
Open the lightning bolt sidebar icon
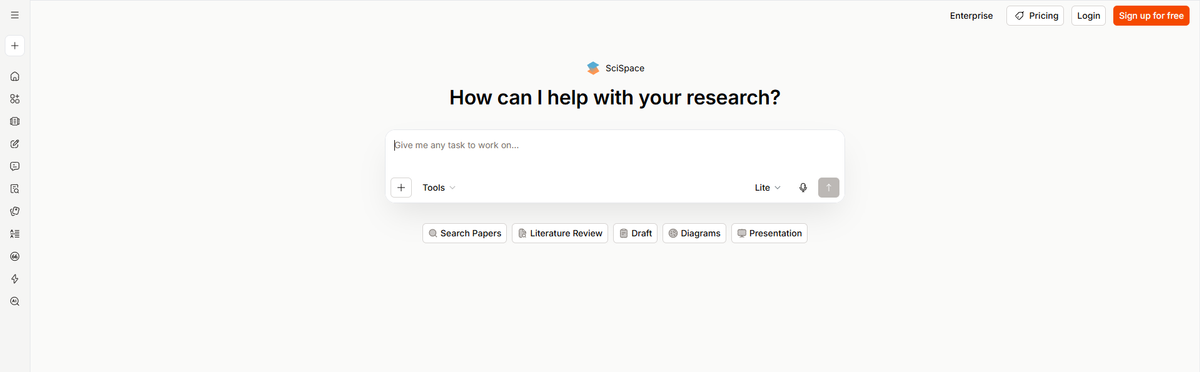click(14, 279)
